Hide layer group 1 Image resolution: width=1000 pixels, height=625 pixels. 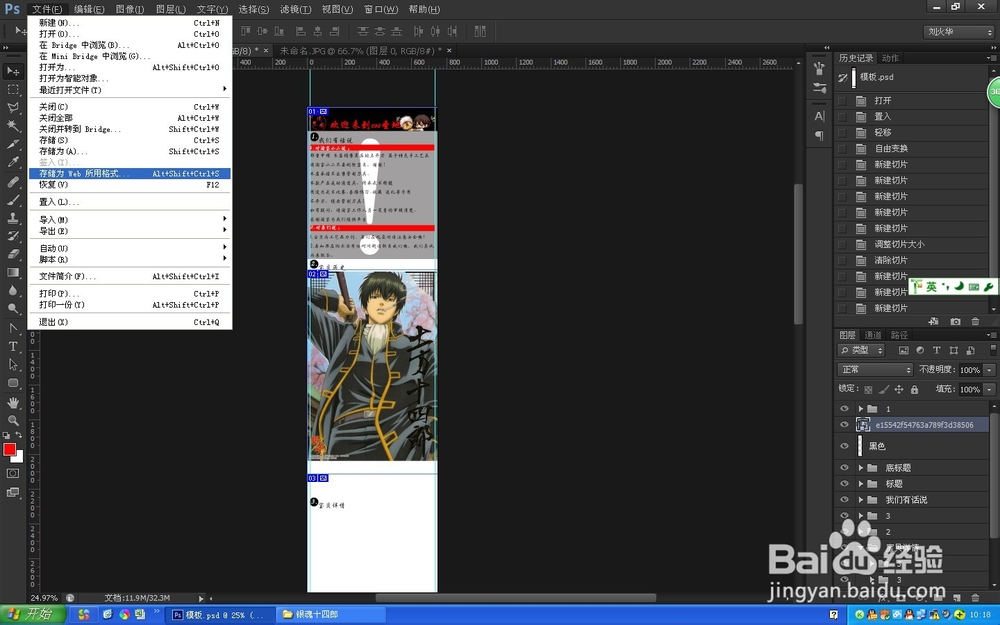(844, 408)
